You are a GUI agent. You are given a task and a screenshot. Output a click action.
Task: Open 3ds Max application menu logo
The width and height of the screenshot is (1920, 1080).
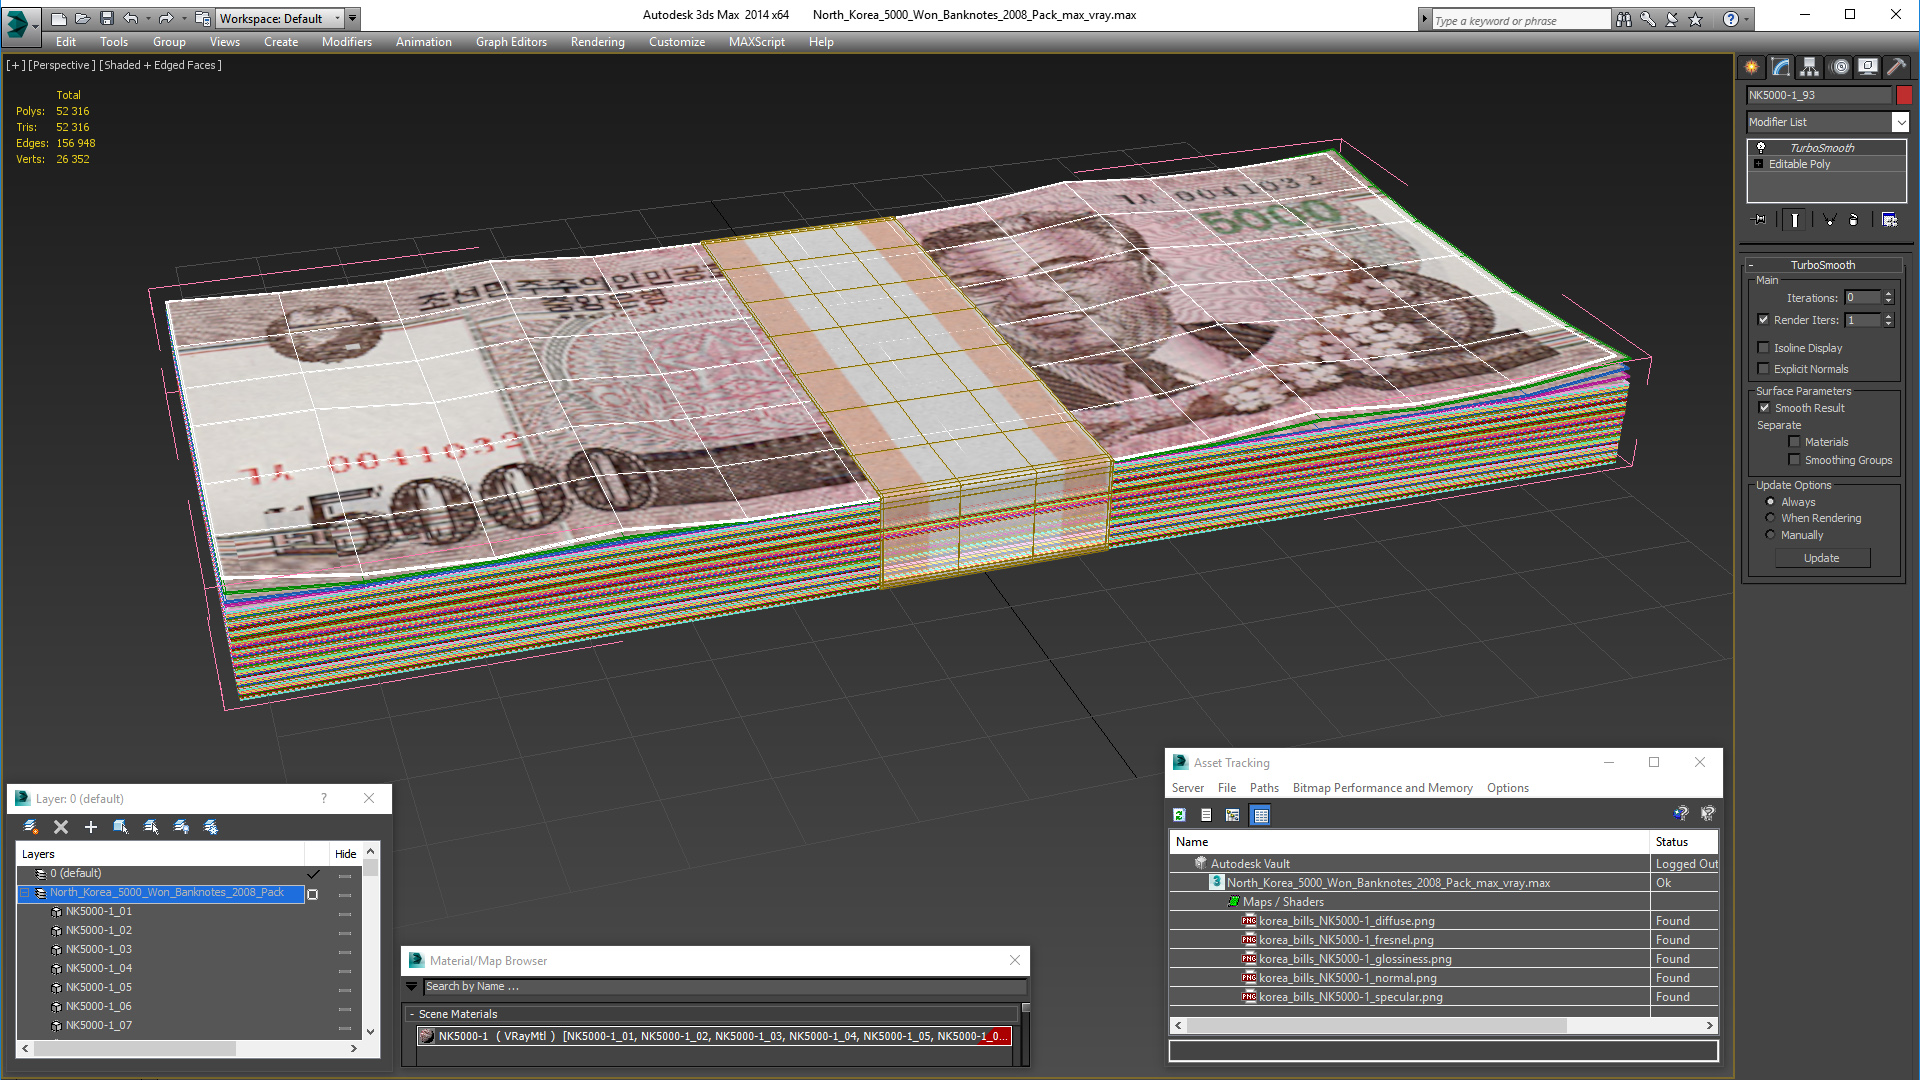20,25
